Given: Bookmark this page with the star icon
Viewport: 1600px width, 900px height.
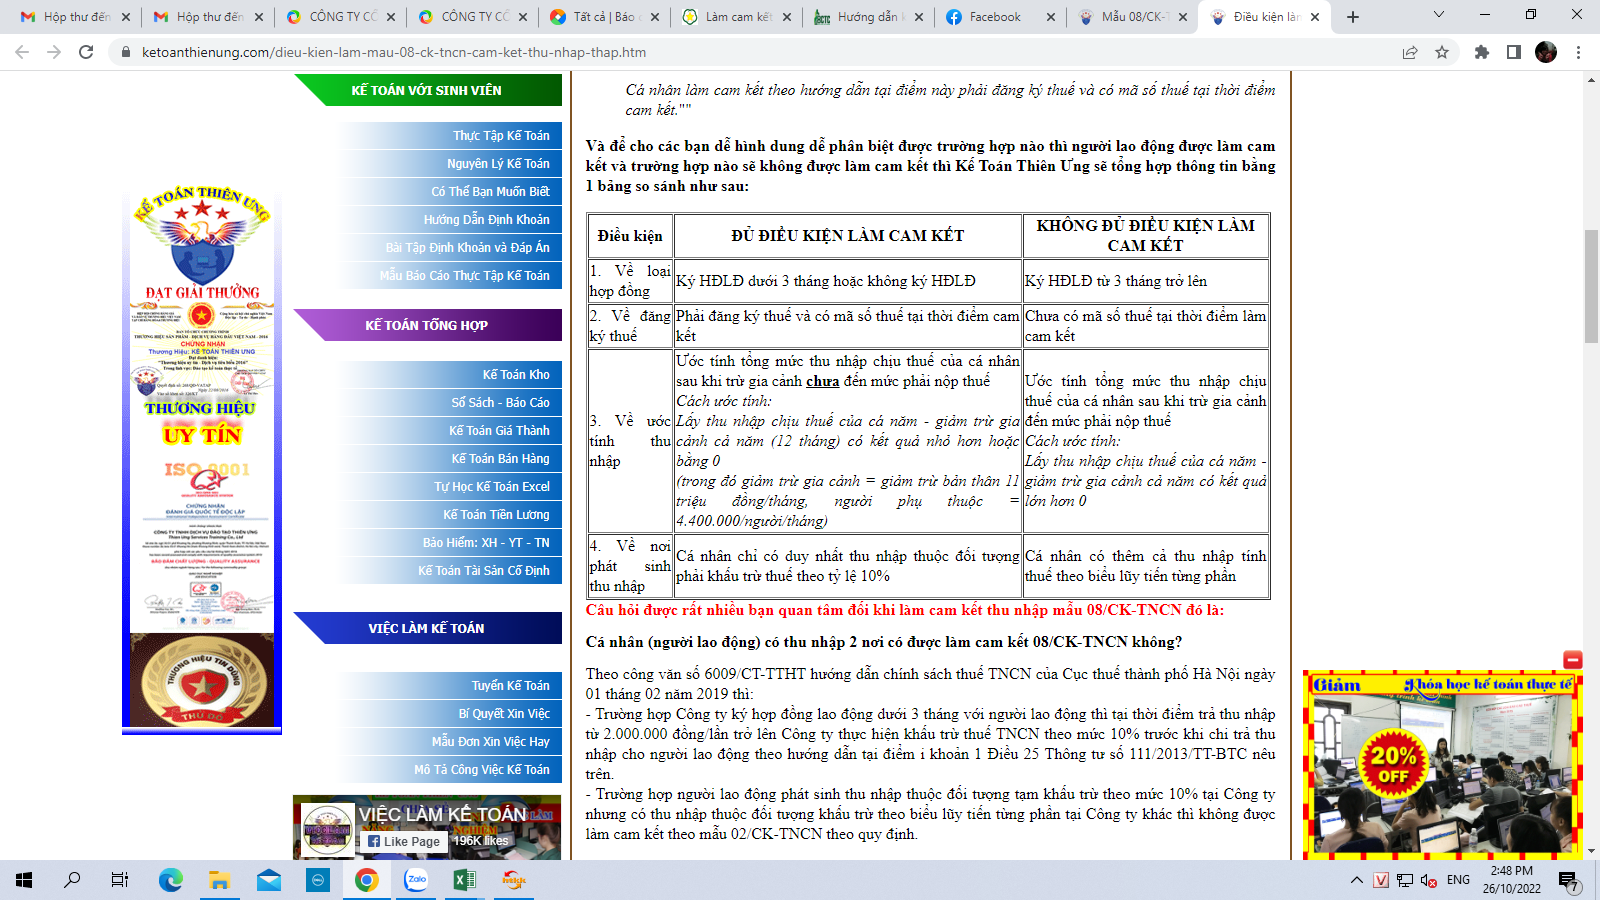Looking at the screenshot, I should tap(1442, 52).
